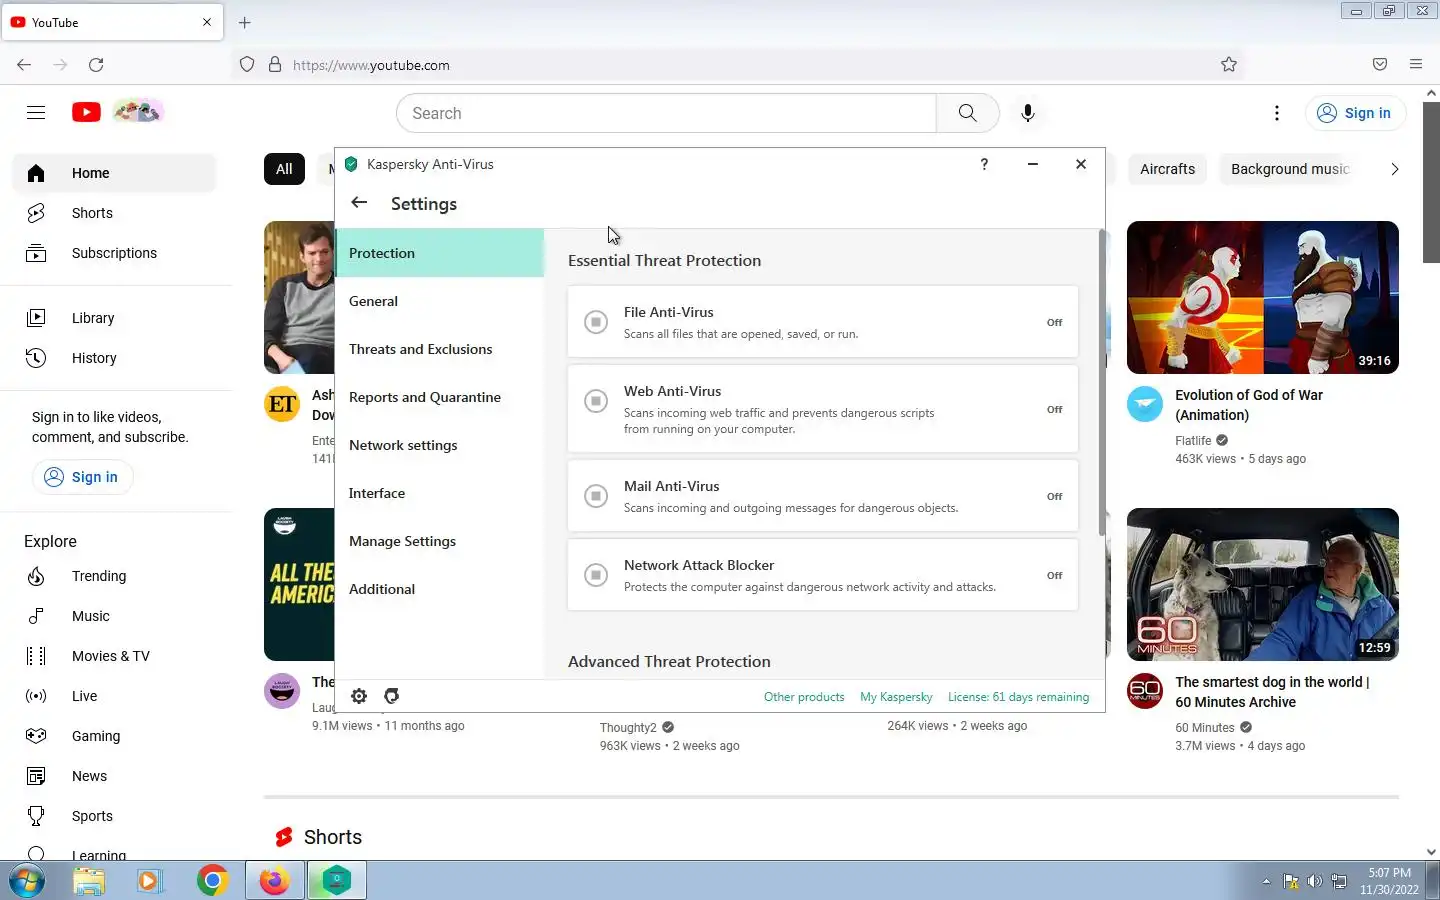Open Movies & TV in Explore
1440x900 pixels.
point(114,656)
